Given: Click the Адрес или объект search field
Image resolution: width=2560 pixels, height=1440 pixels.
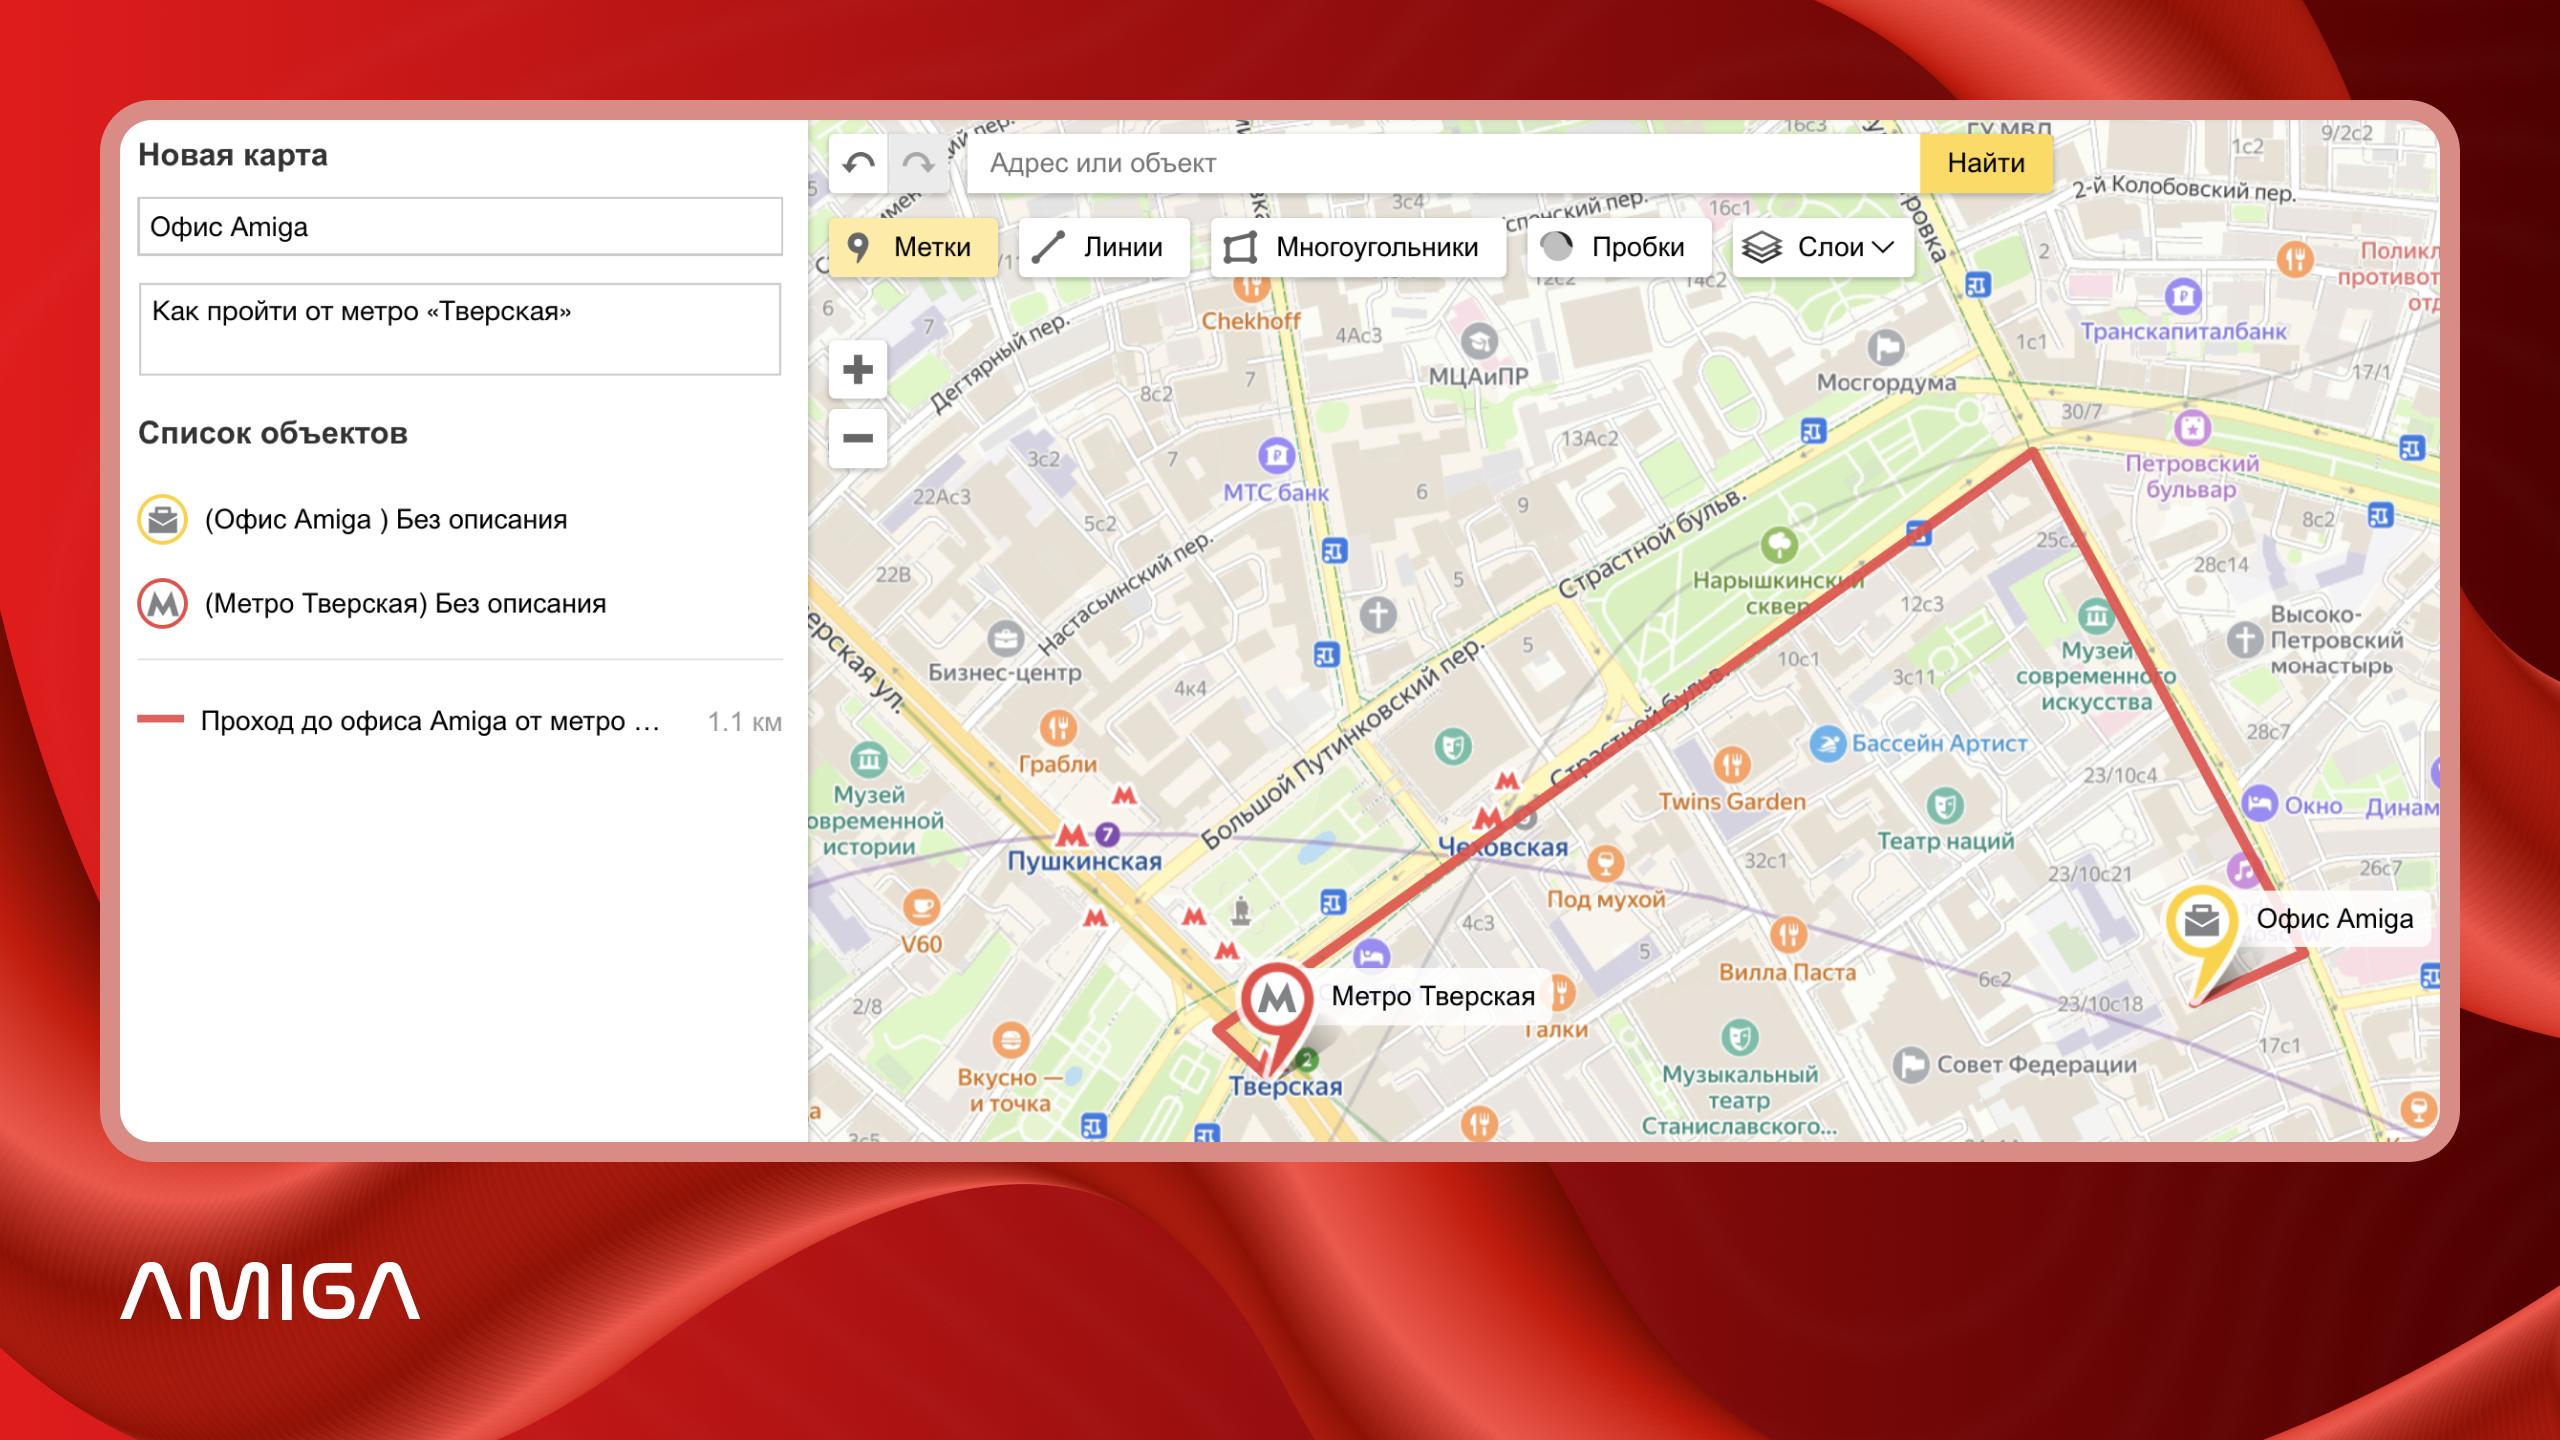Looking at the screenshot, I should coord(1442,163).
